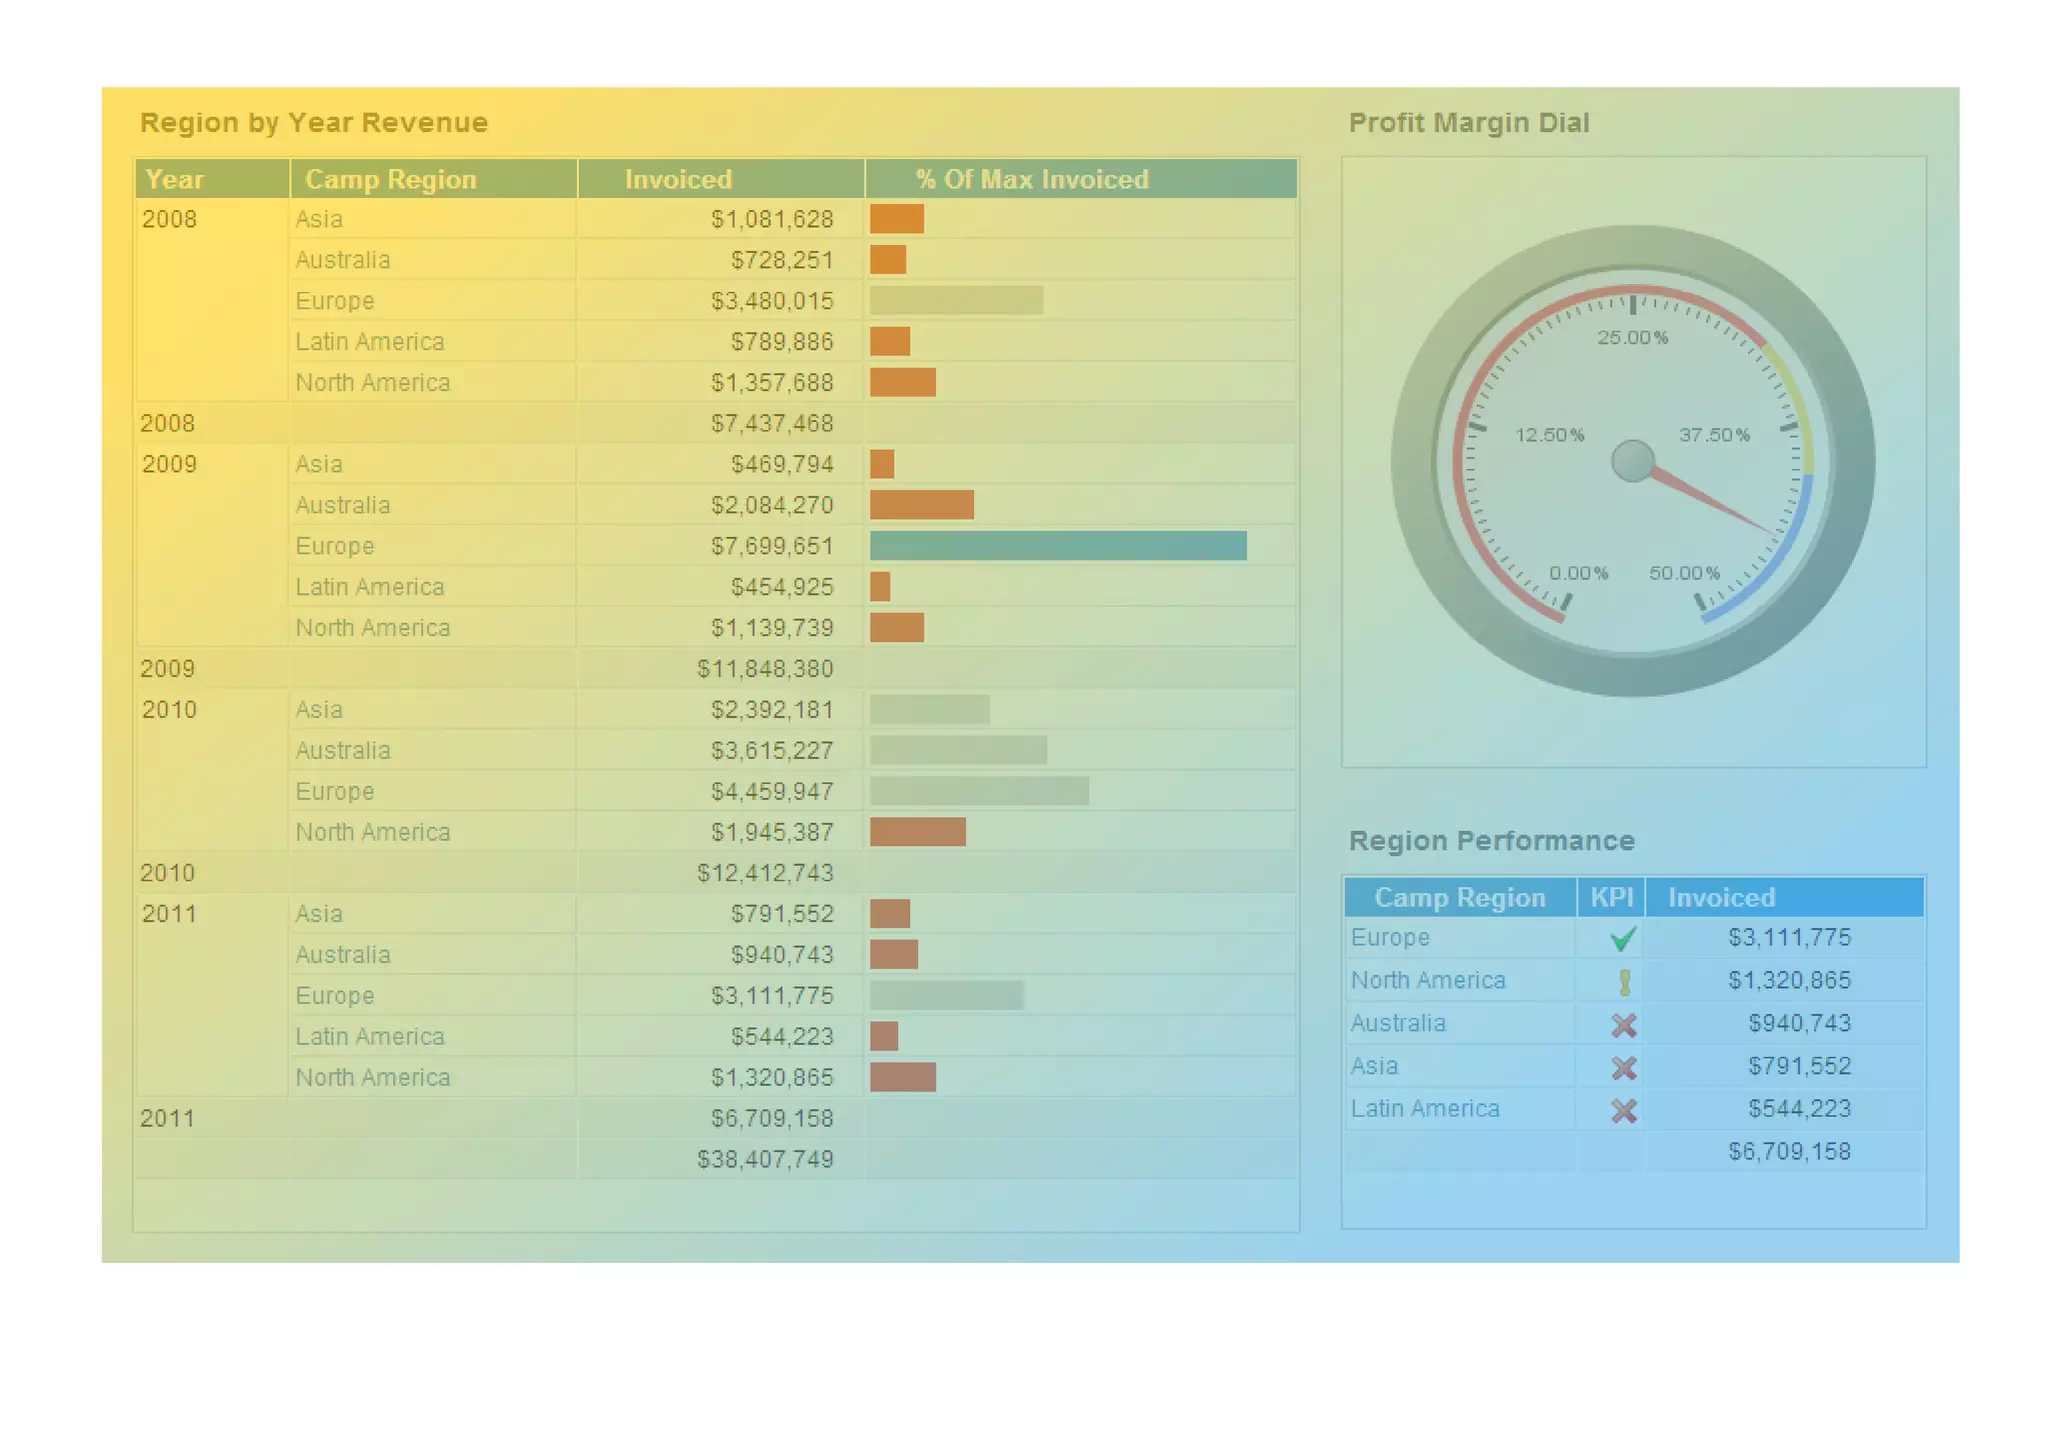Click the red X KPI icon for Latin America

pos(1623,1111)
